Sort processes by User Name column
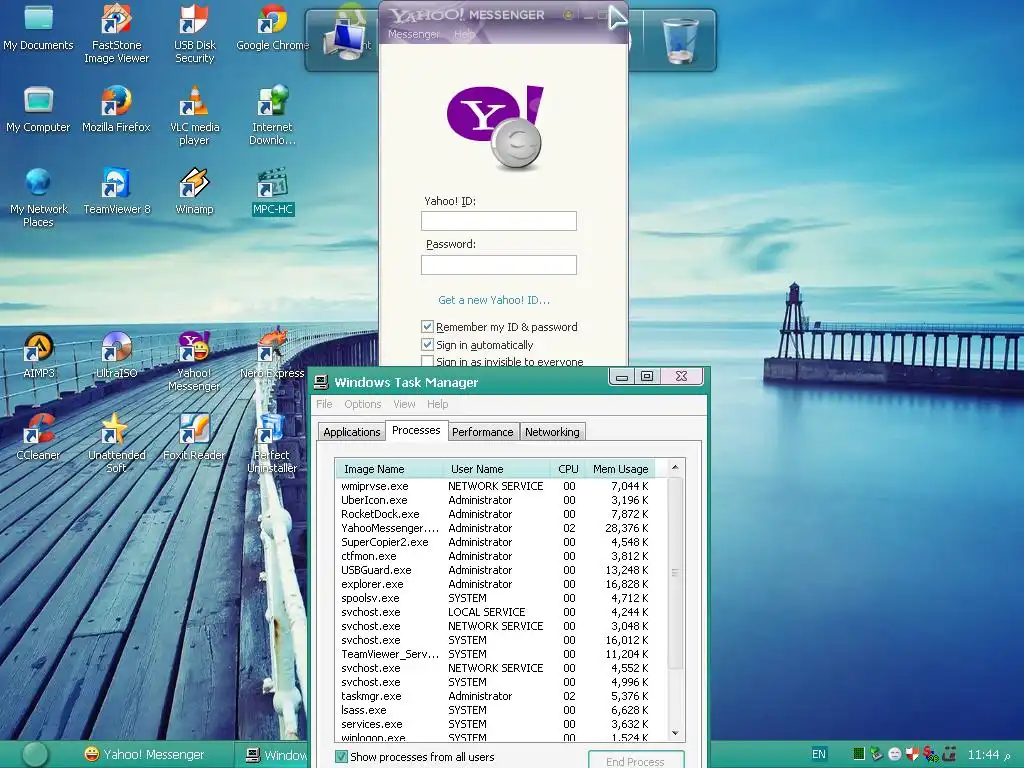The height and width of the screenshot is (768, 1024). pos(496,469)
